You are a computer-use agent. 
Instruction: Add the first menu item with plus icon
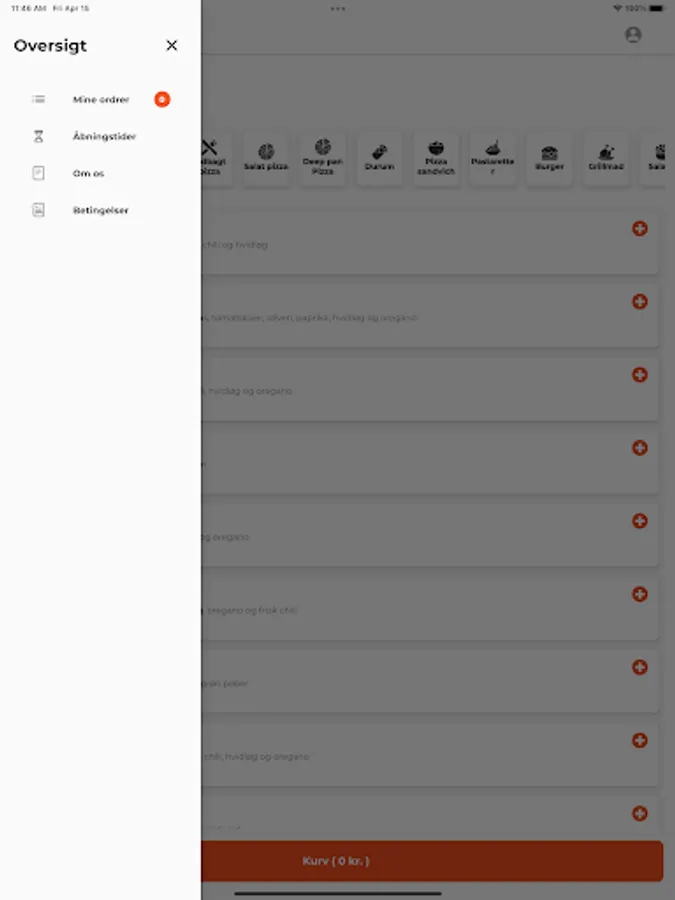click(639, 228)
